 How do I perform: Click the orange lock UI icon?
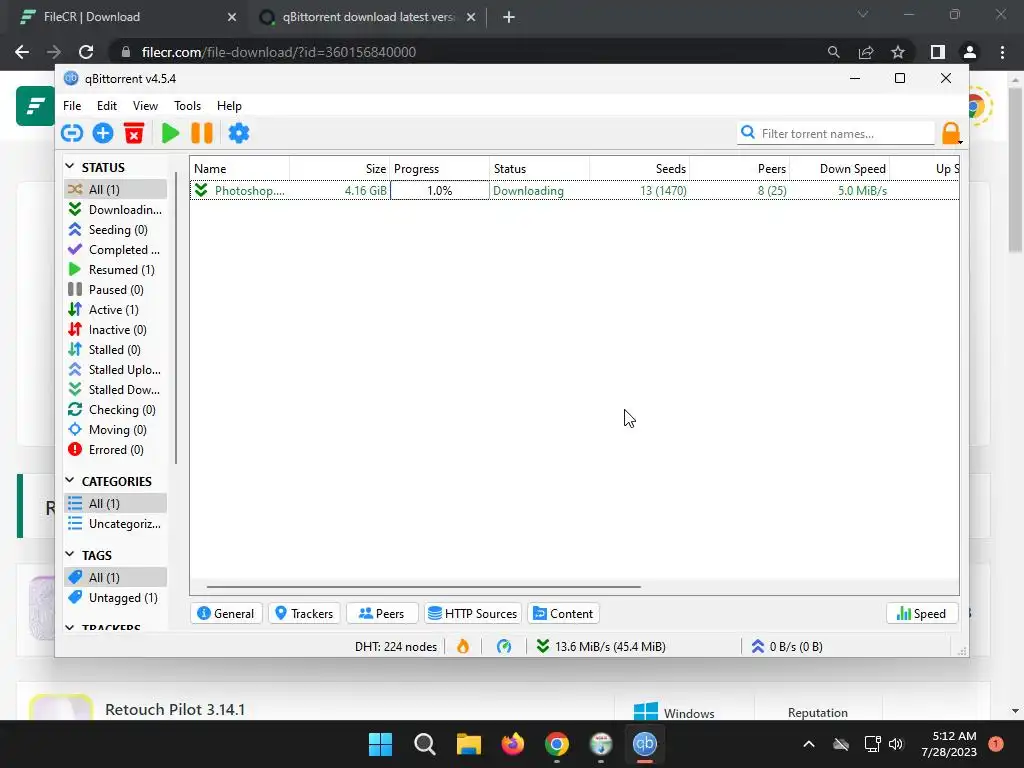click(951, 133)
